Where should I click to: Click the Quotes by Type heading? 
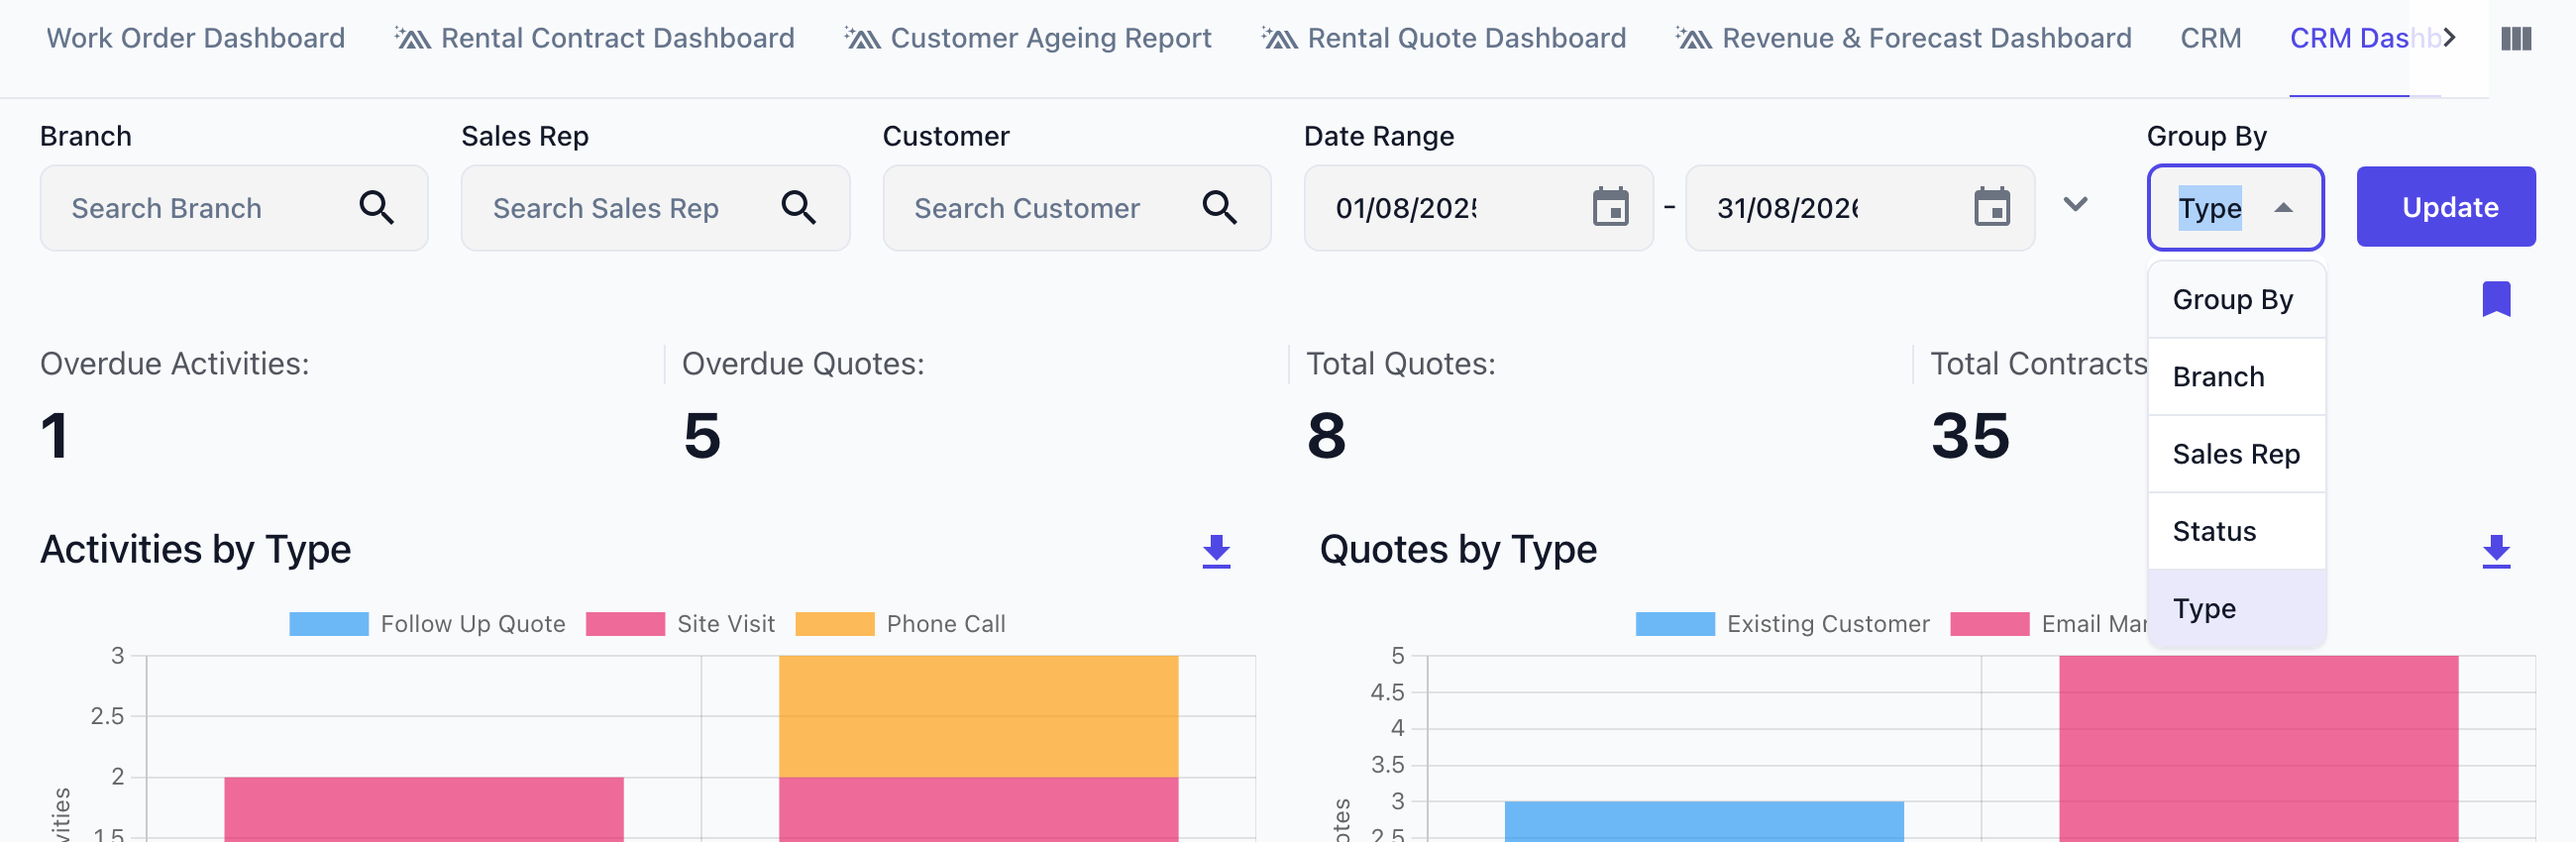point(1458,550)
